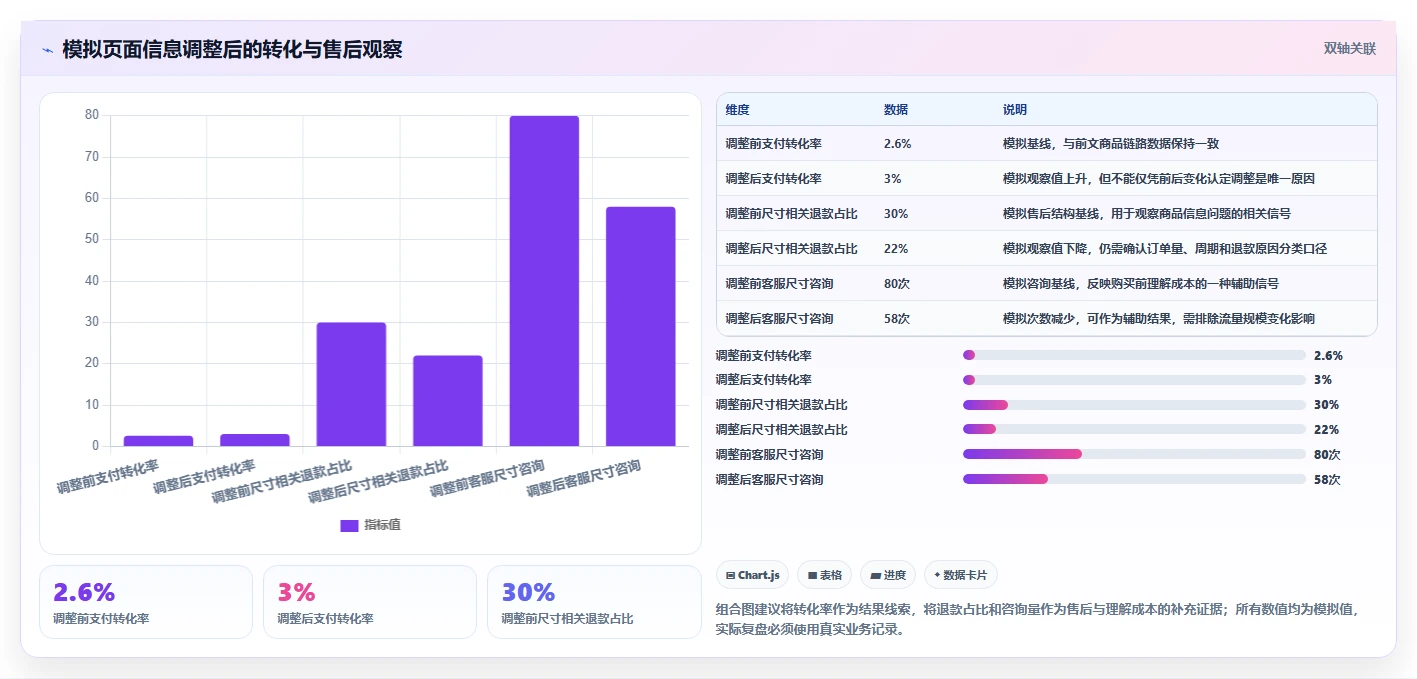The image size is (1417, 679).
Task: Click the 22% progress bar for 调整后尺寸相关退款占比
Action: pos(1134,430)
